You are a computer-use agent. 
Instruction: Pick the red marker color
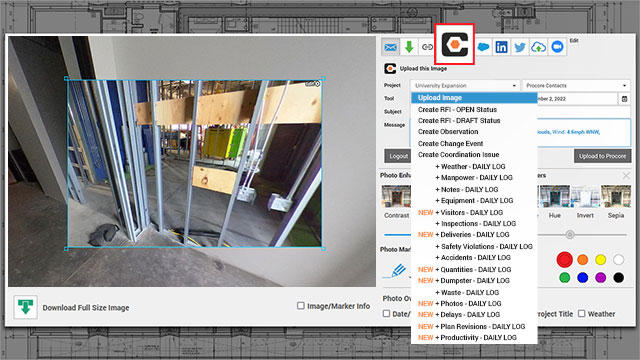[564, 259]
